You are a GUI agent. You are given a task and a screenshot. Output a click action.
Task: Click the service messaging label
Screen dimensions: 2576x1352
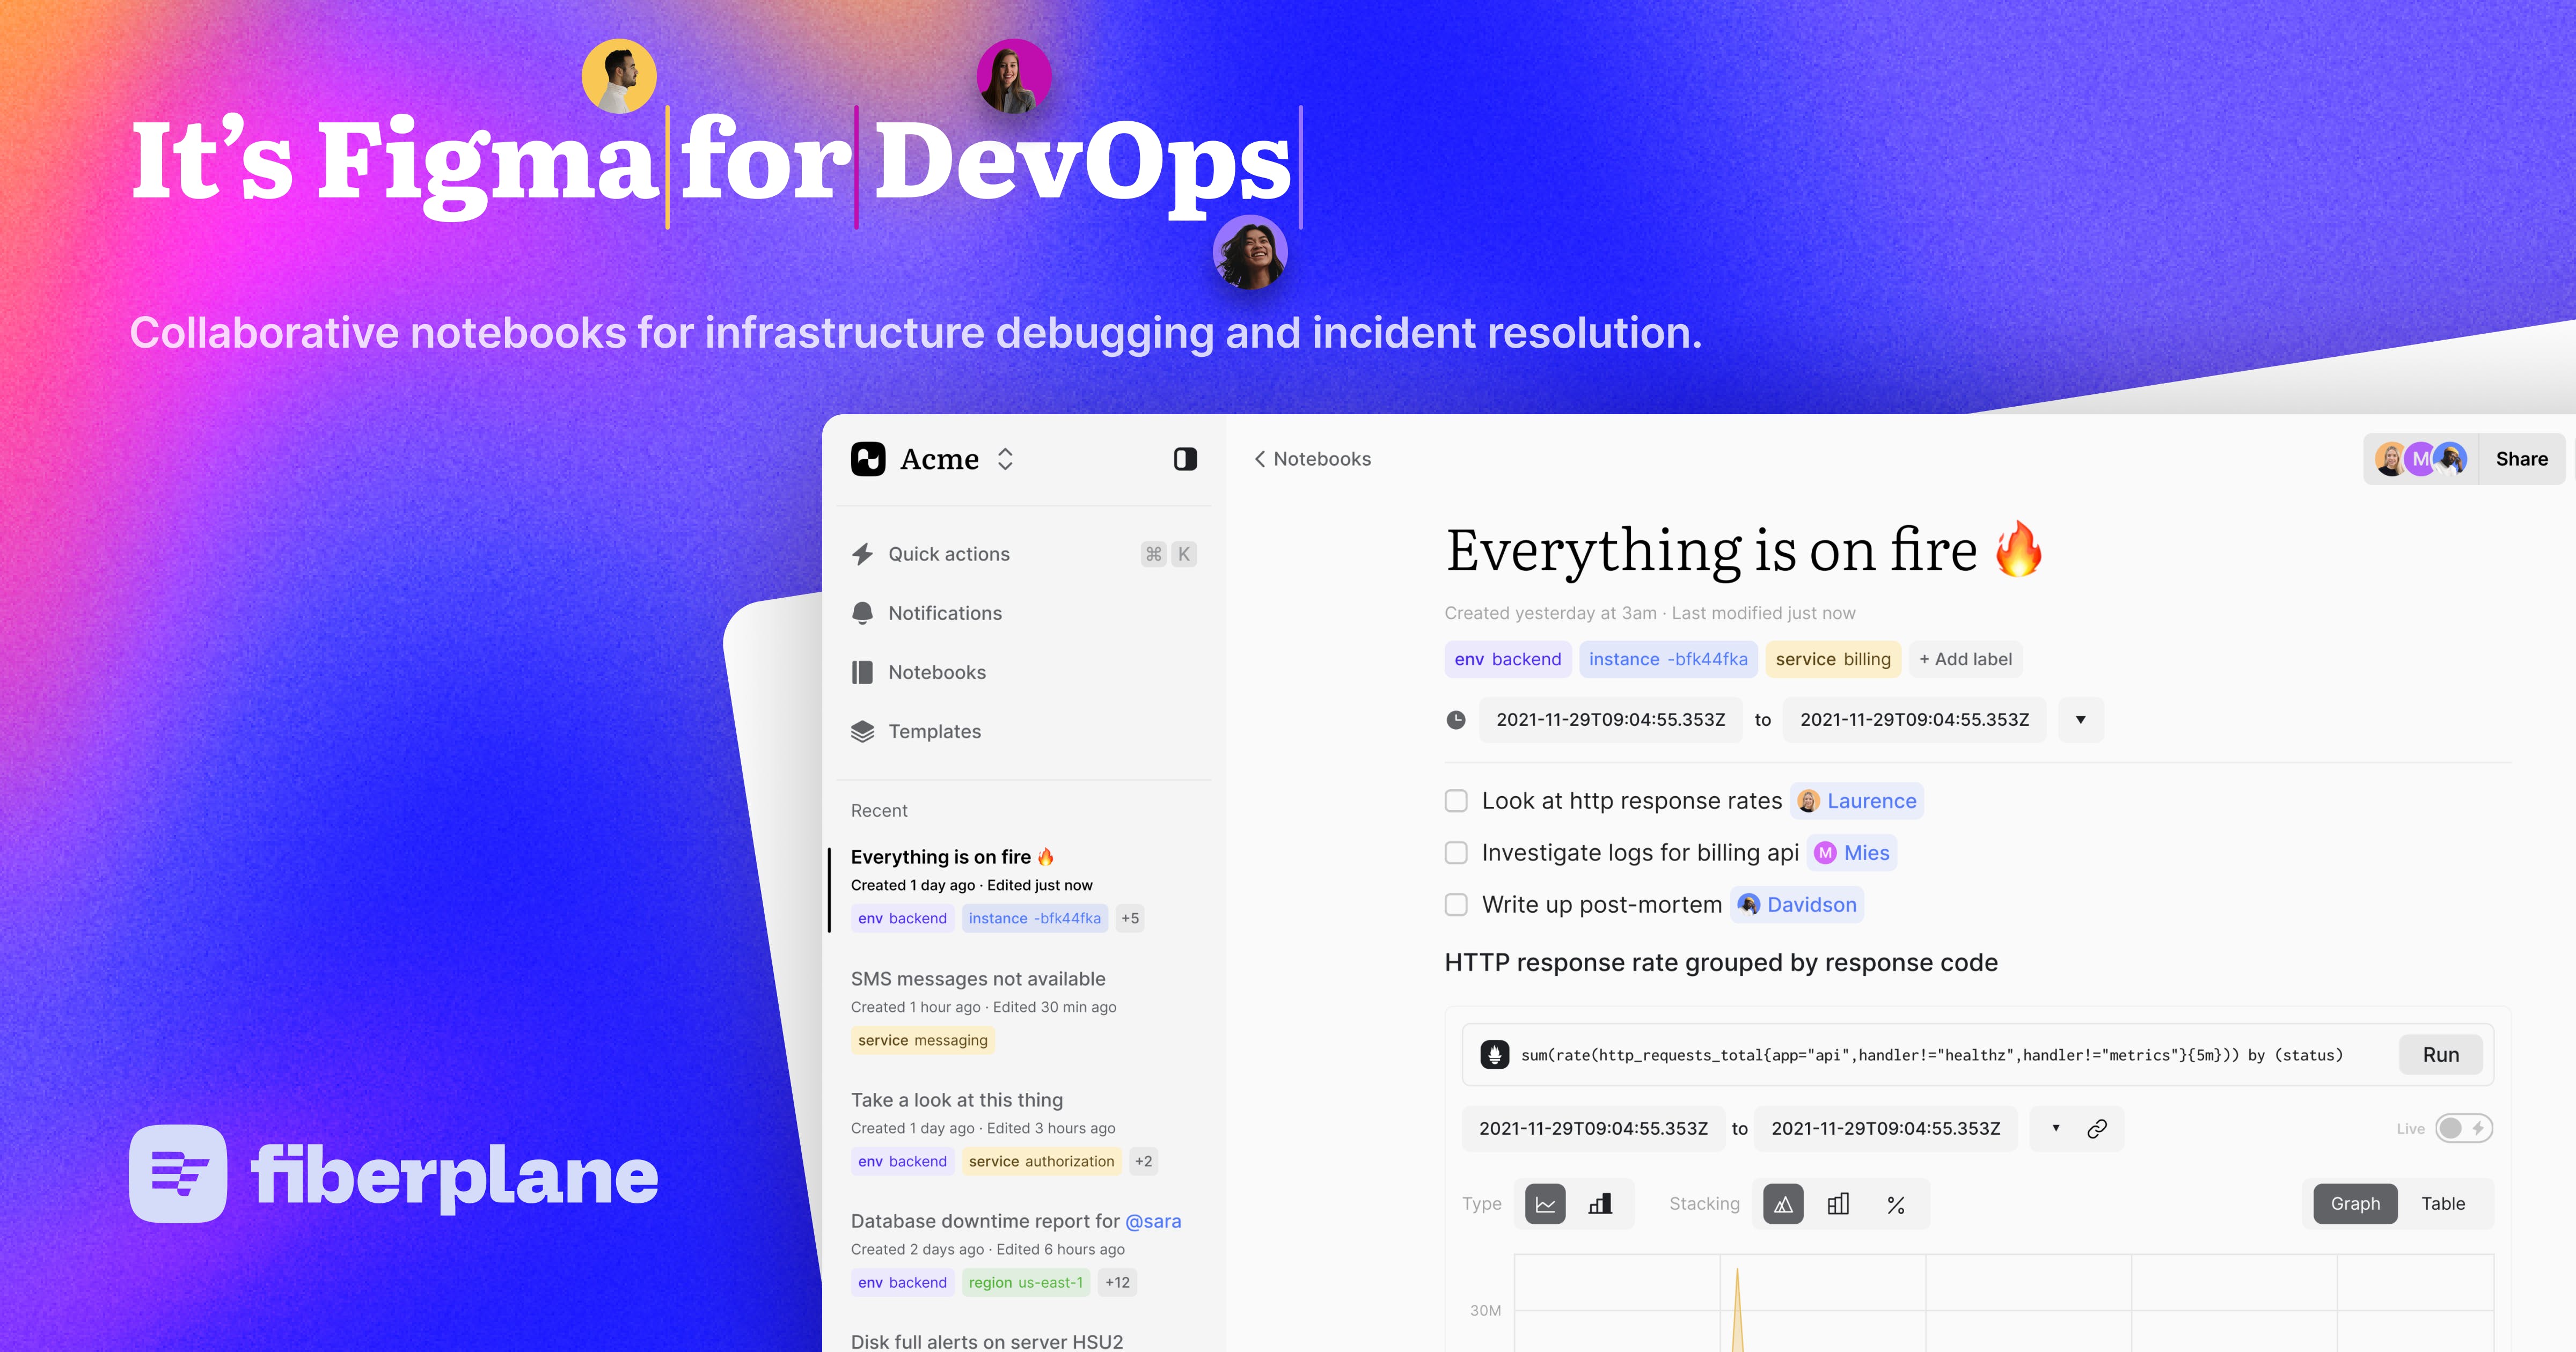click(923, 1040)
